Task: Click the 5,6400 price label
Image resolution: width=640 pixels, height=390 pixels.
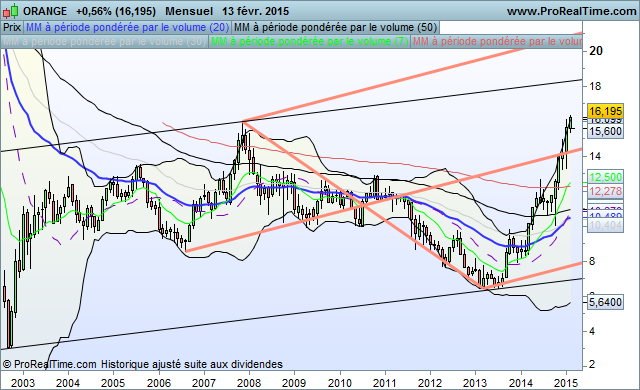Action: coord(605,302)
